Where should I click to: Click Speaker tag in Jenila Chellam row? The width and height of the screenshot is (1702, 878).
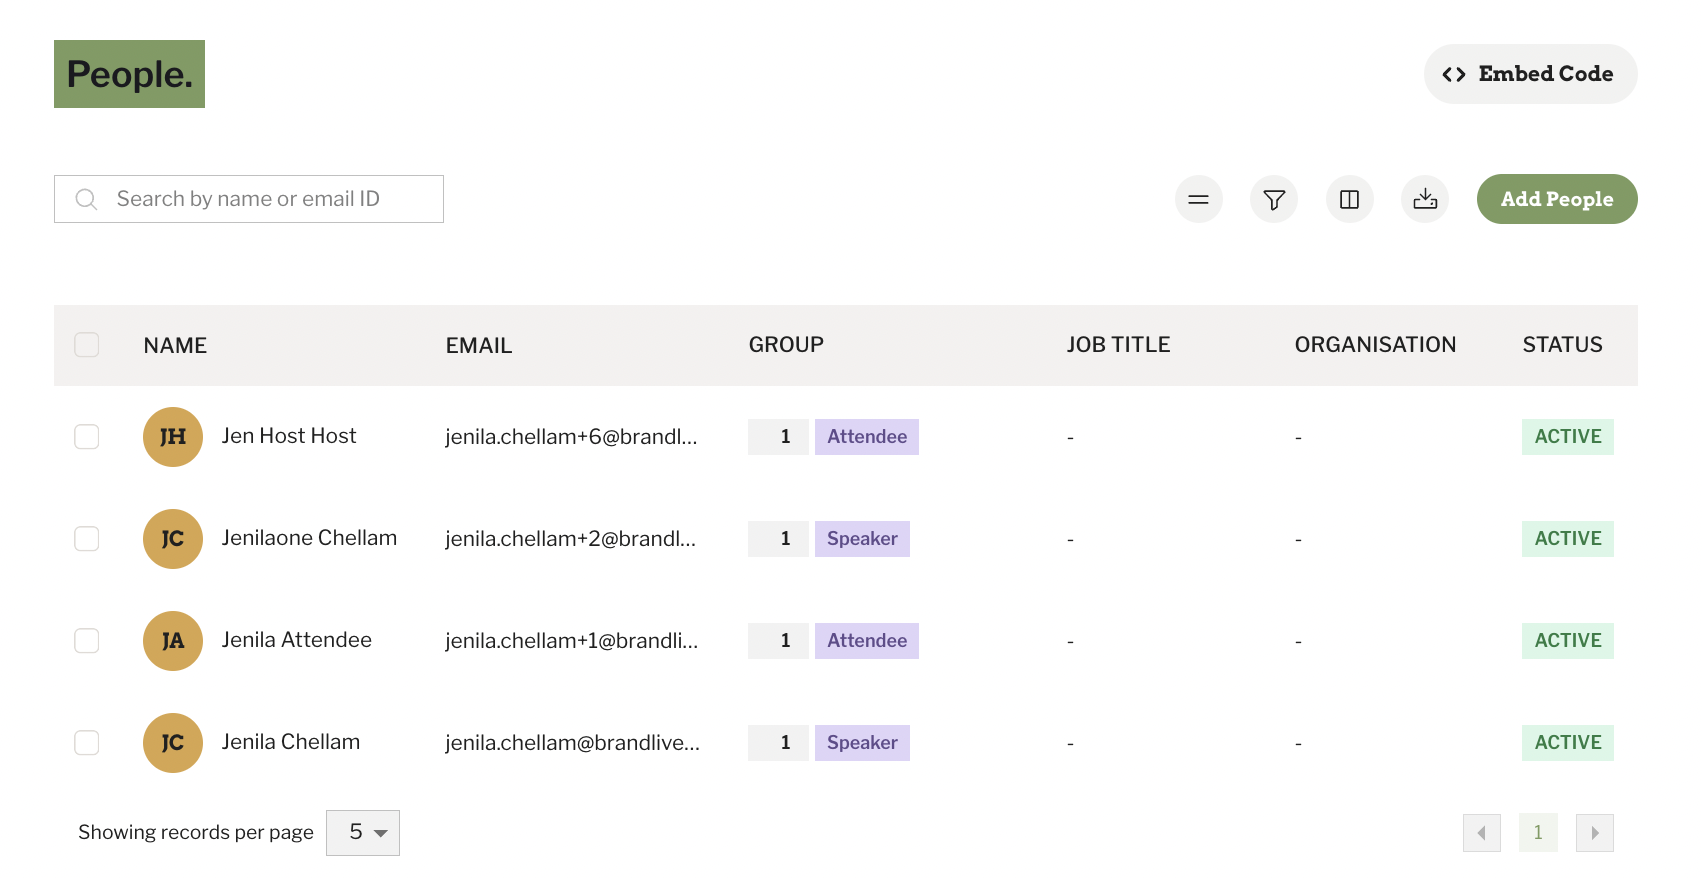pyautogui.click(x=862, y=743)
